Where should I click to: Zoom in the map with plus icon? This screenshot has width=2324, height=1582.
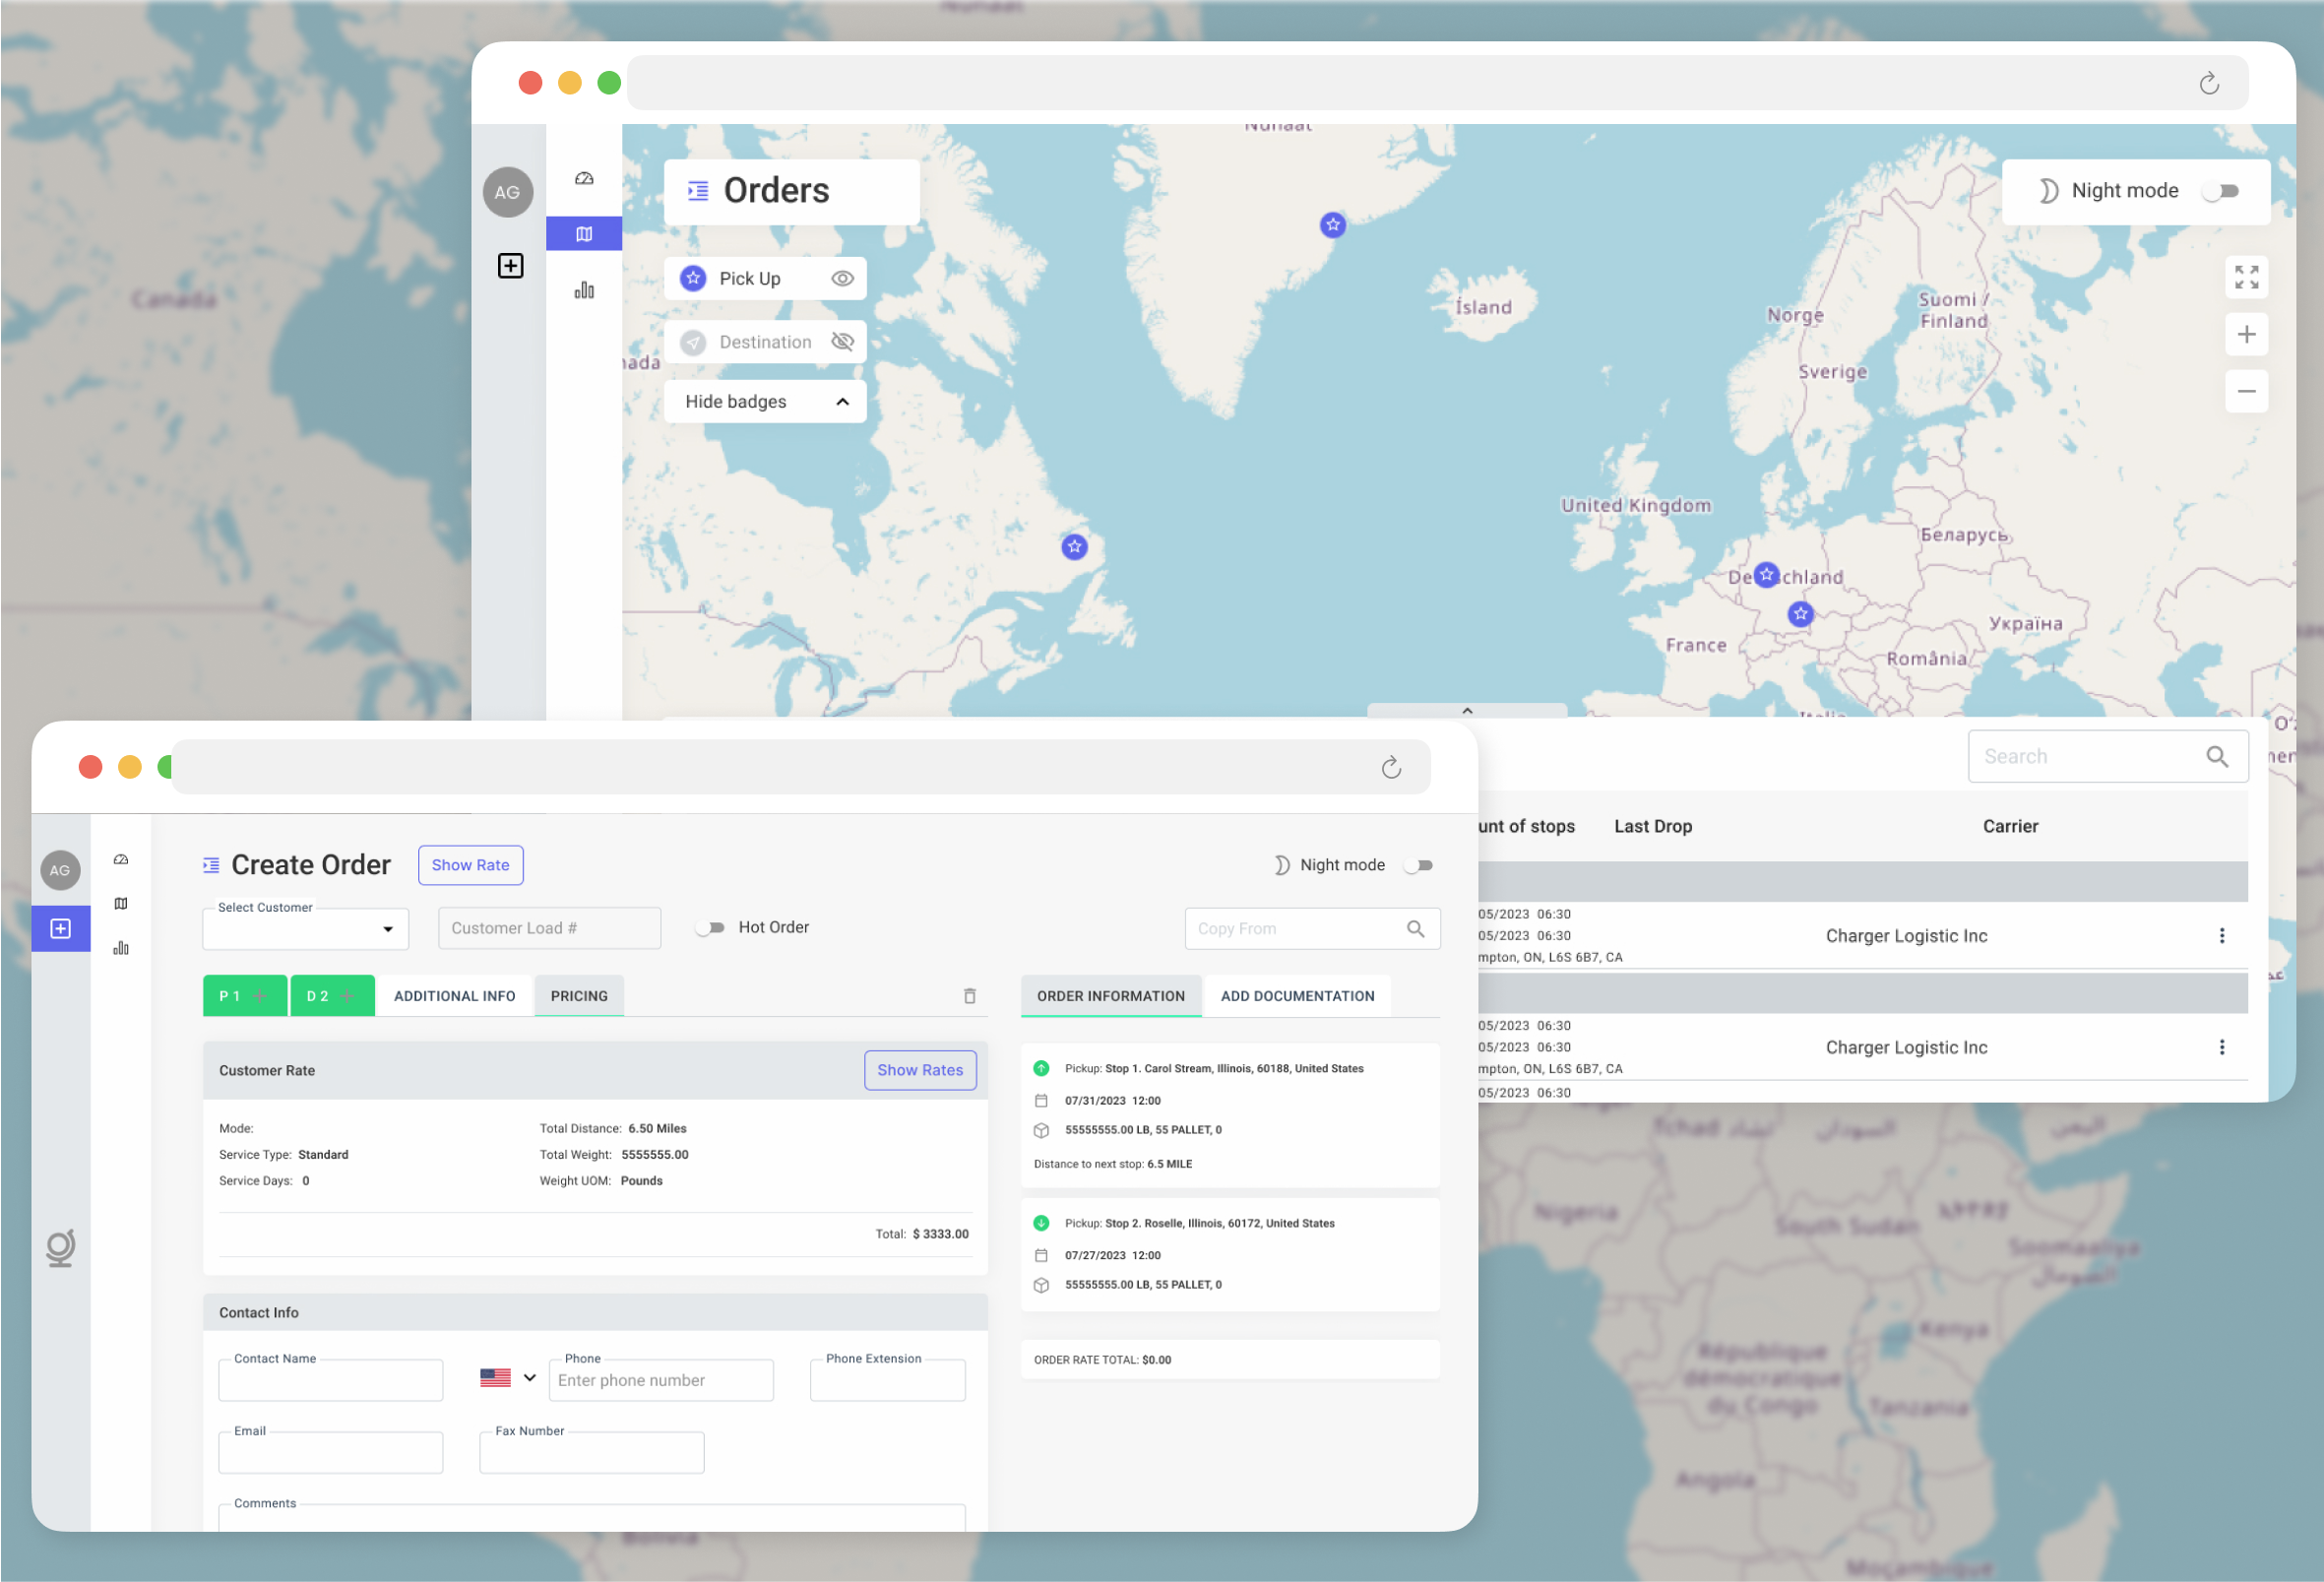tap(2246, 334)
